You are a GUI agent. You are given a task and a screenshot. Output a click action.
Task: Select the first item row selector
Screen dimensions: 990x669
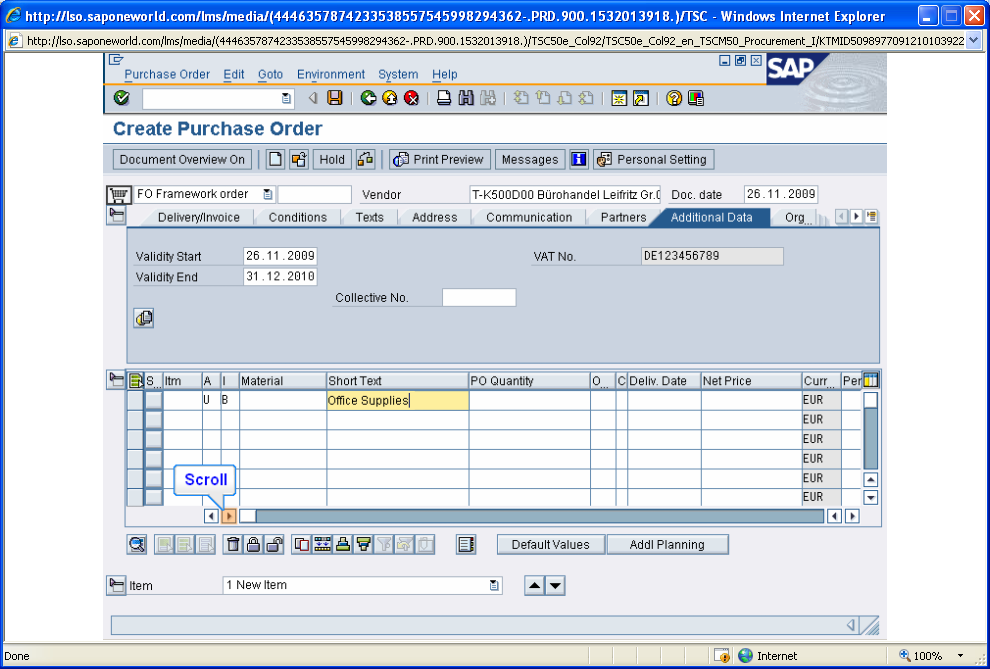click(135, 400)
